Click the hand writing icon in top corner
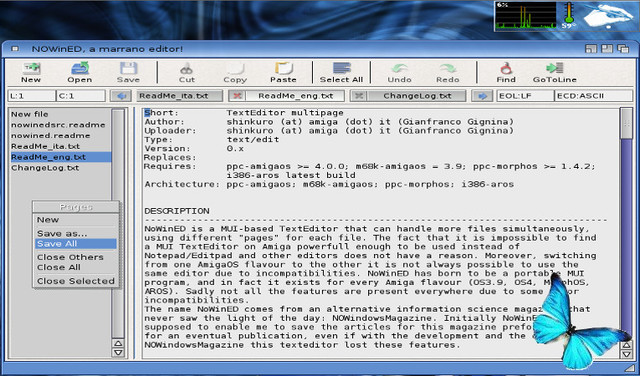Image resolution: width=640 pixels, height=376 pixels. 608,16
